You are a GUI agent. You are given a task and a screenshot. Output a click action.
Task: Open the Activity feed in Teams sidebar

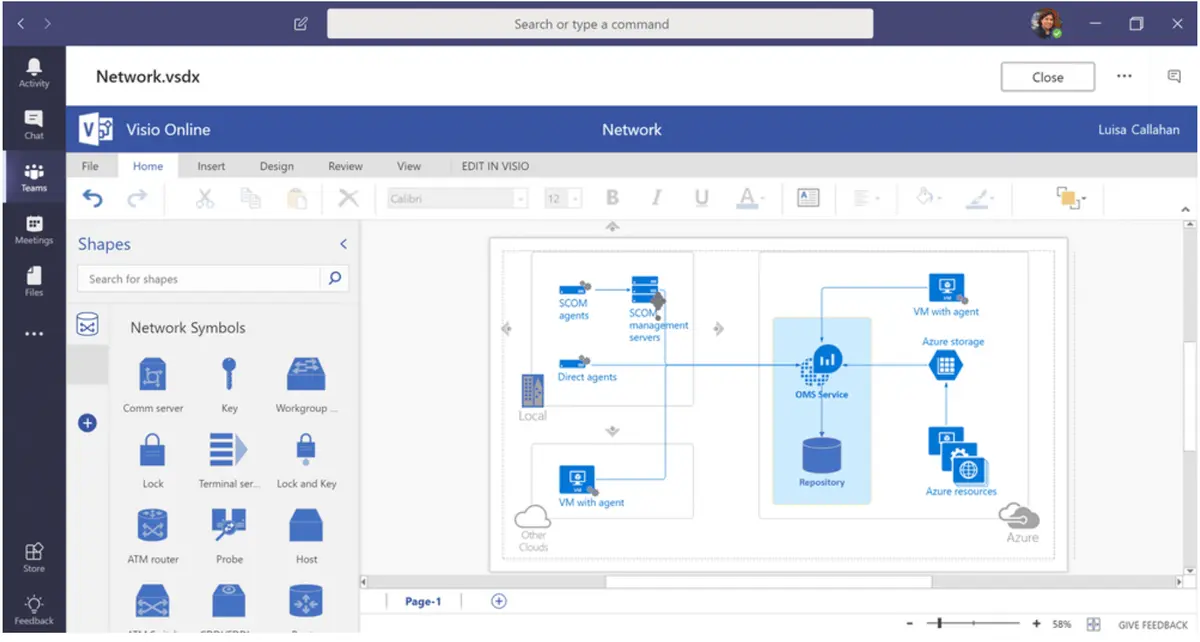(34, 72)
